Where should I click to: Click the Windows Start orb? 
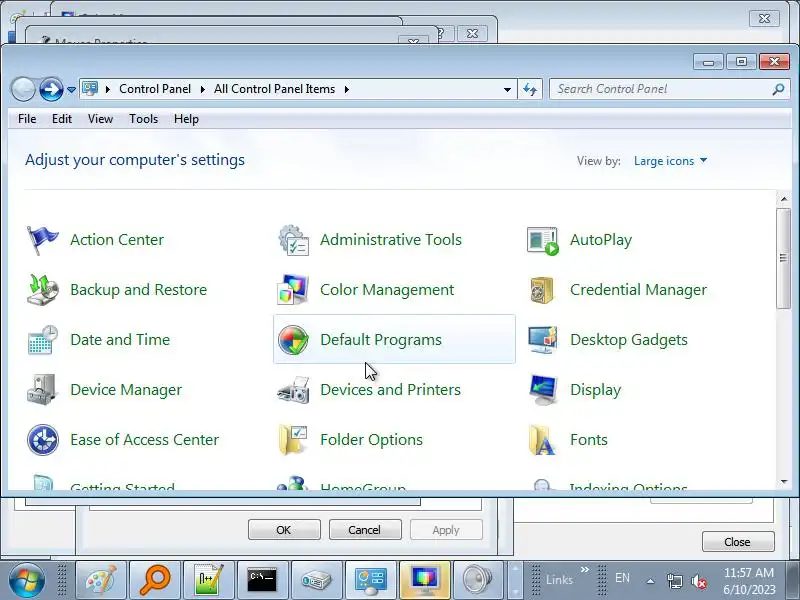point(26,580)
